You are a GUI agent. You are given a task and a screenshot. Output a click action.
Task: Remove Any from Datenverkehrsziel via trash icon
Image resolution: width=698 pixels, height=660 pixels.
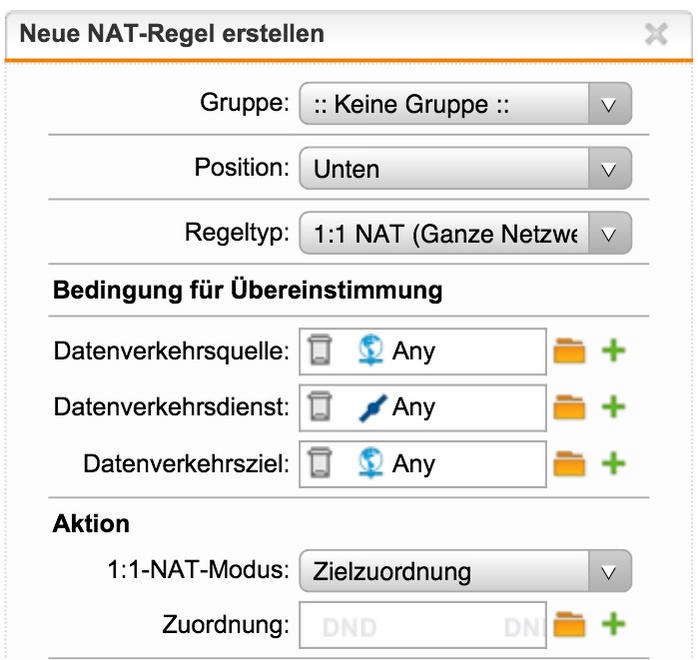pyautogui.click(x=320, y=463)
